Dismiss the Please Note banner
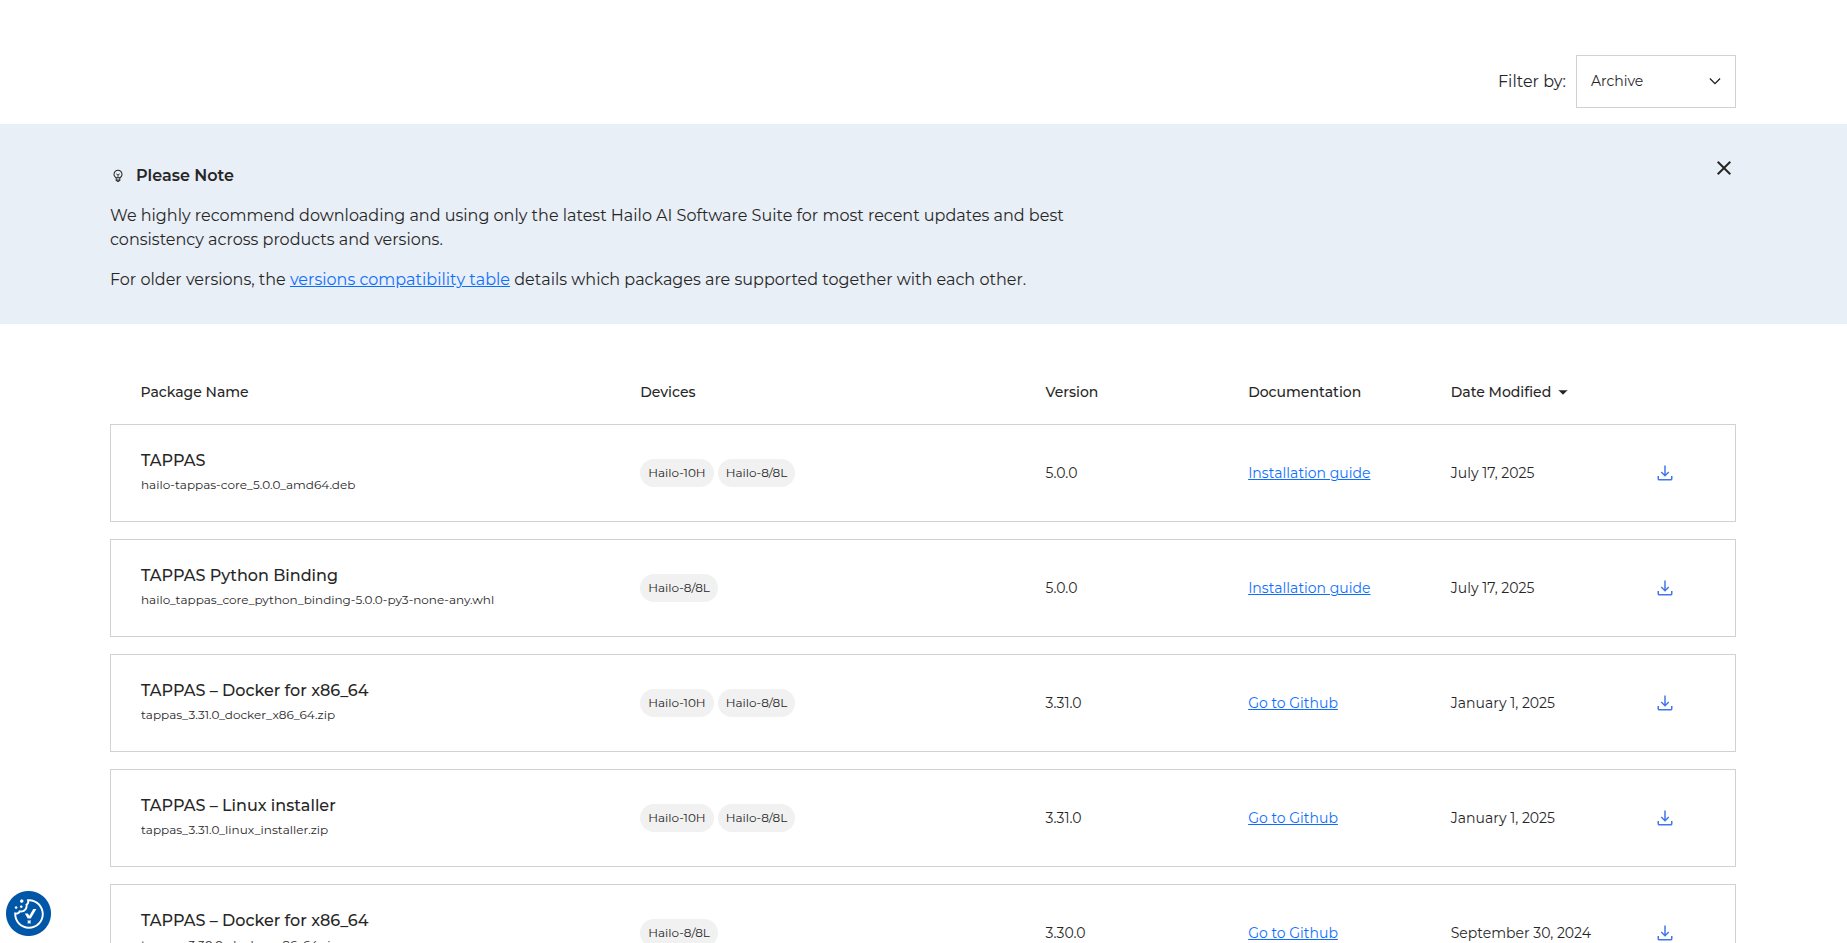1847x943 pixels. click(x=1723, y=168)
